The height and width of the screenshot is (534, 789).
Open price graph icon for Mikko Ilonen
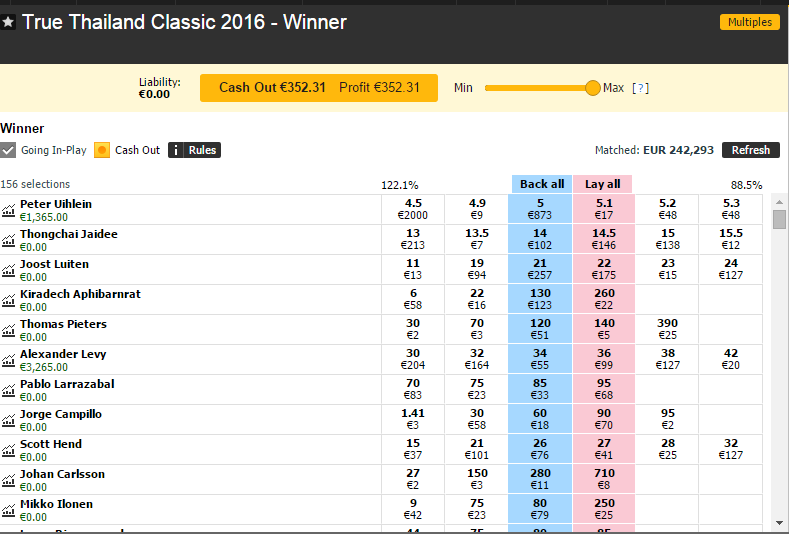coord(8,510)
